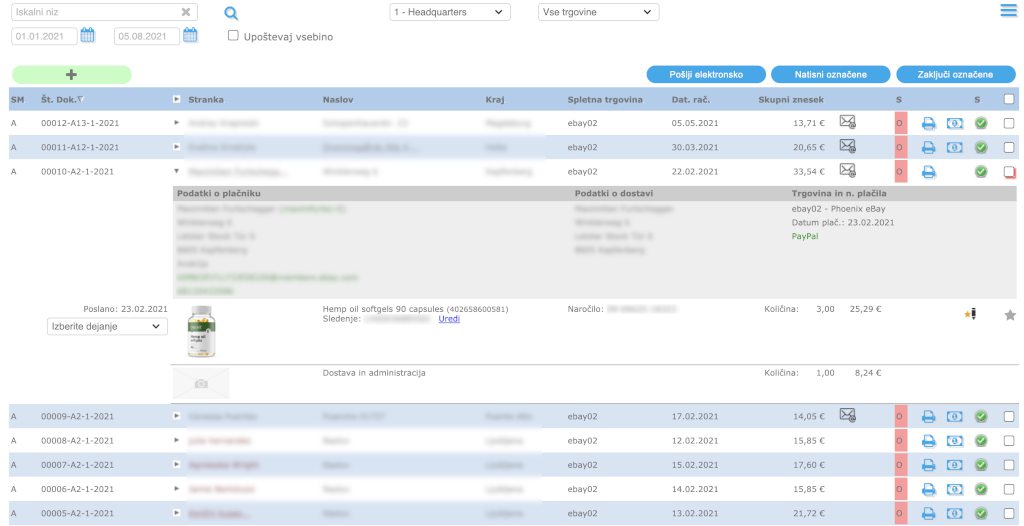Click payment money icon for invoice 00011-A12-1-2021
This screenshot has height=526, width=1024.
pyautogui.click(x=955, y=147)
